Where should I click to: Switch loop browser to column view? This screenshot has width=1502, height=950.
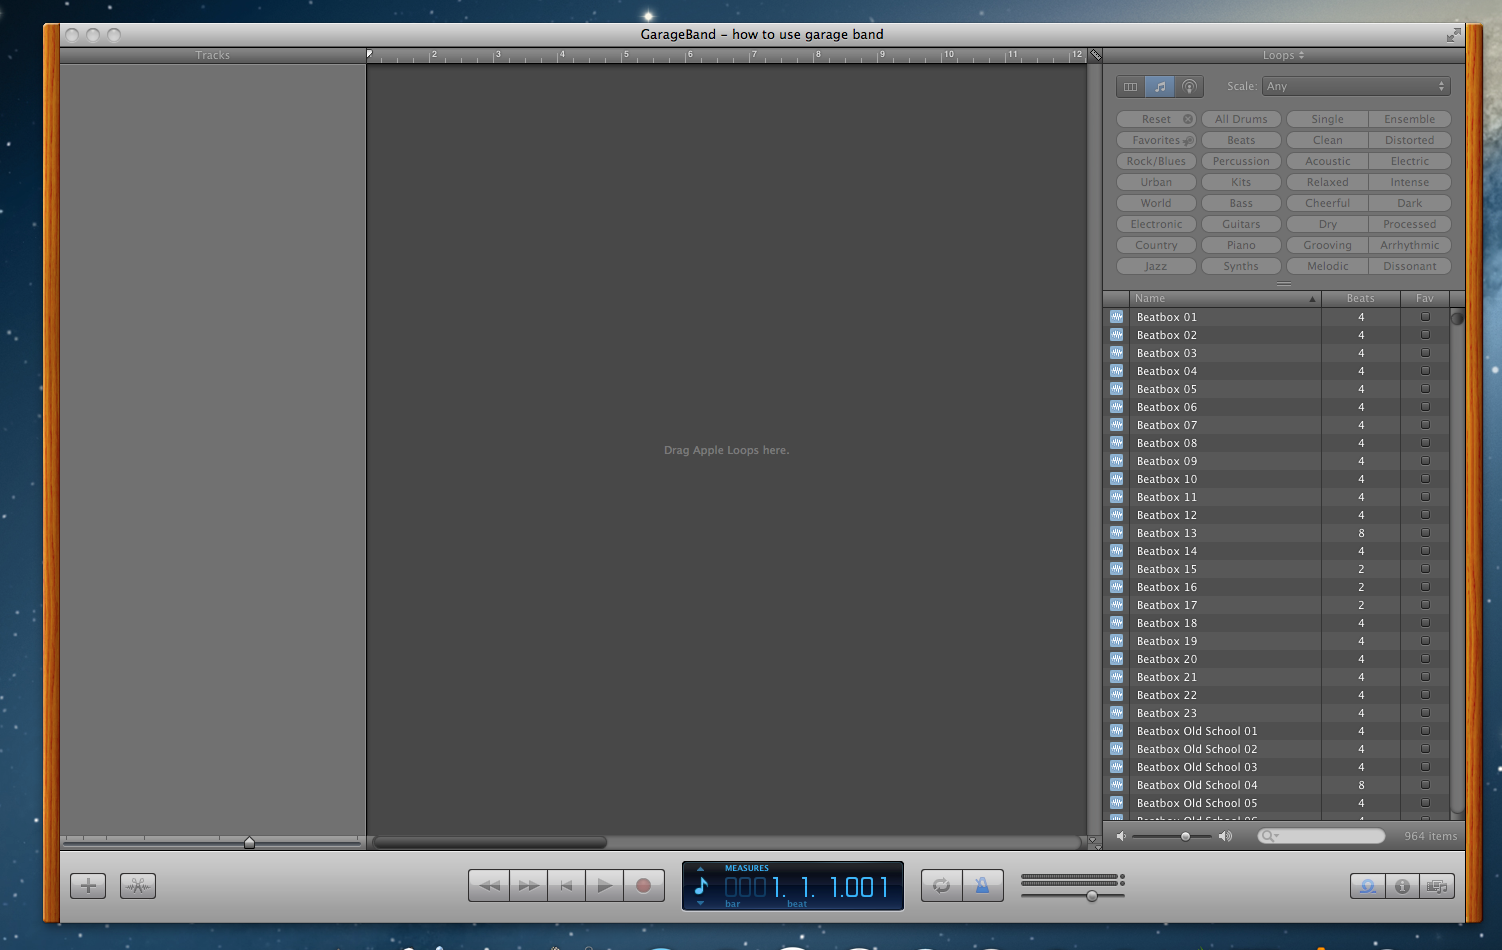1131,87
